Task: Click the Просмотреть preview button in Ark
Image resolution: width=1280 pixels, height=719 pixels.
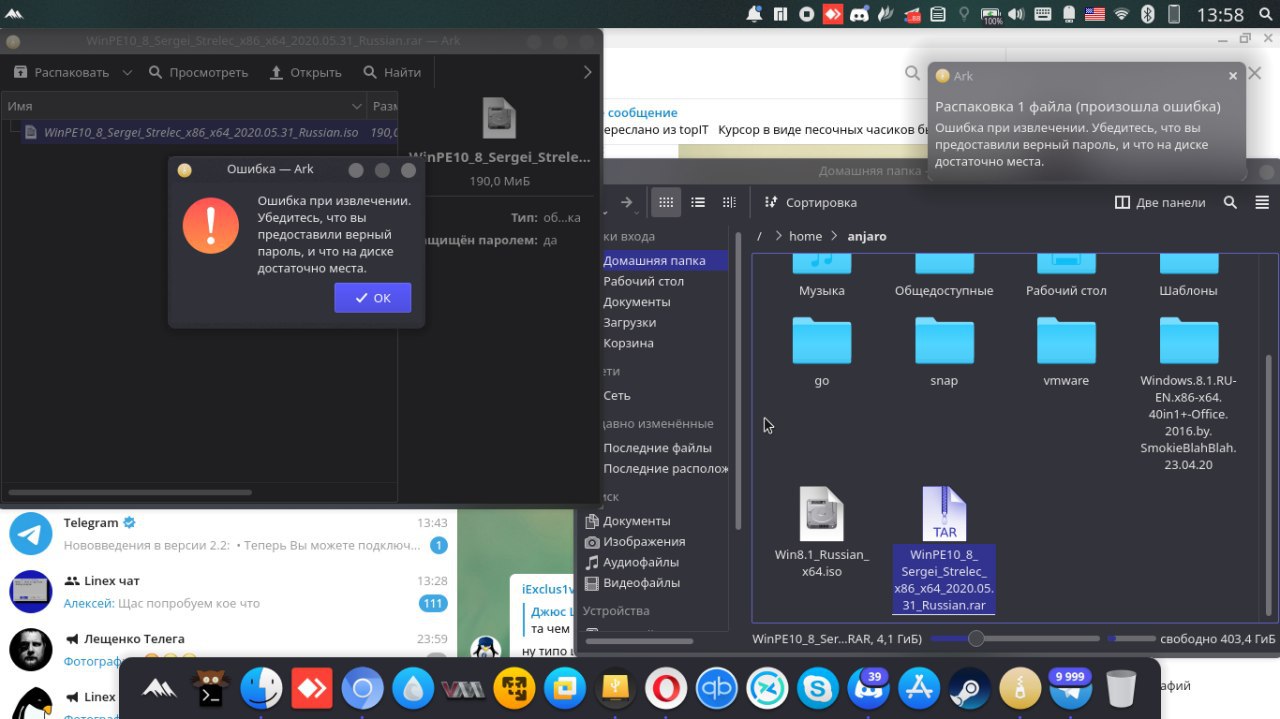Action: pos(198,72)
